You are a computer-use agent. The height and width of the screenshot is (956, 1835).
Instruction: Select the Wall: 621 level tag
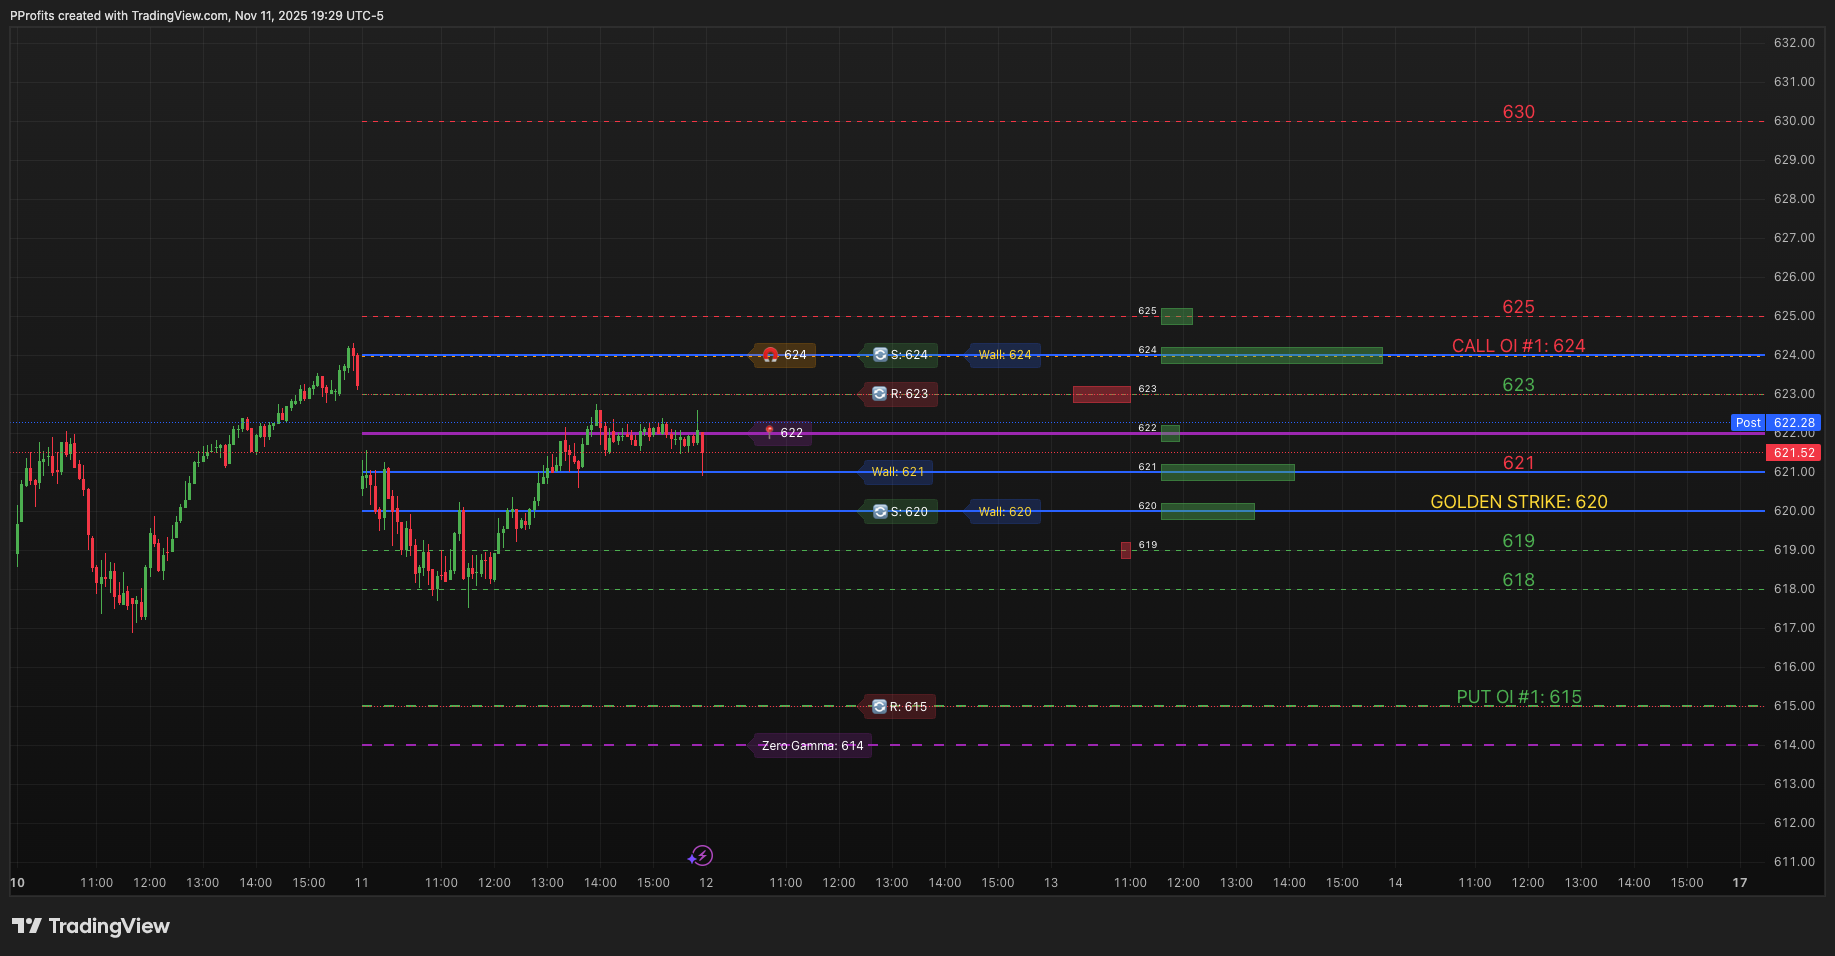click(896, 472)
